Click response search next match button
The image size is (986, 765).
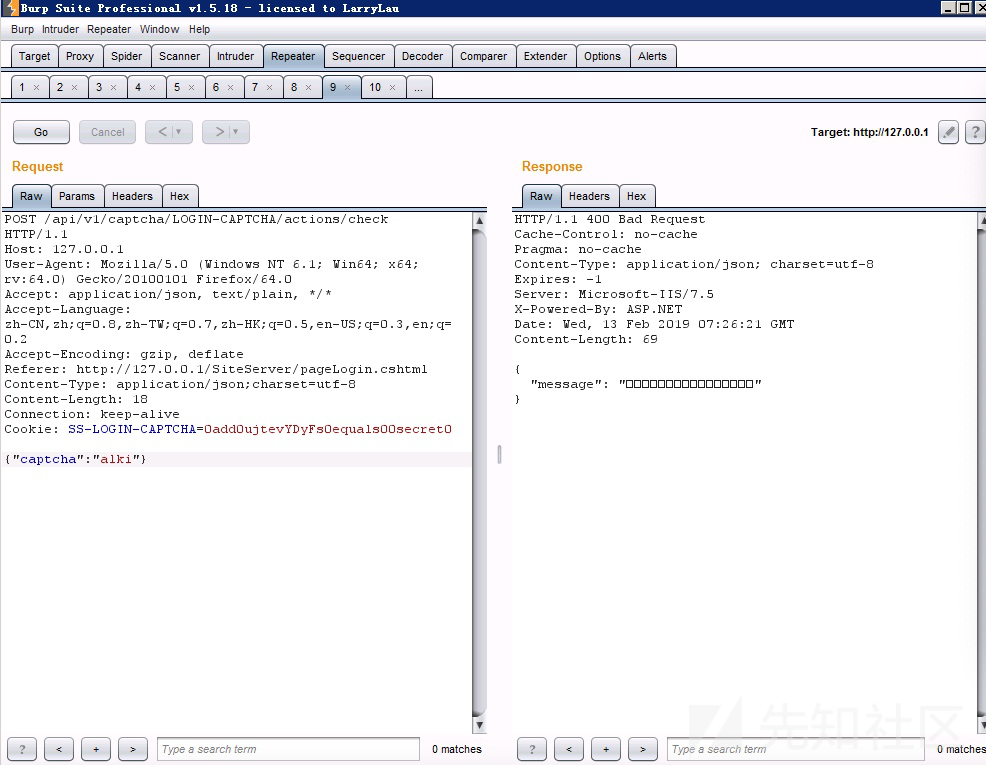tap(643, 749)
